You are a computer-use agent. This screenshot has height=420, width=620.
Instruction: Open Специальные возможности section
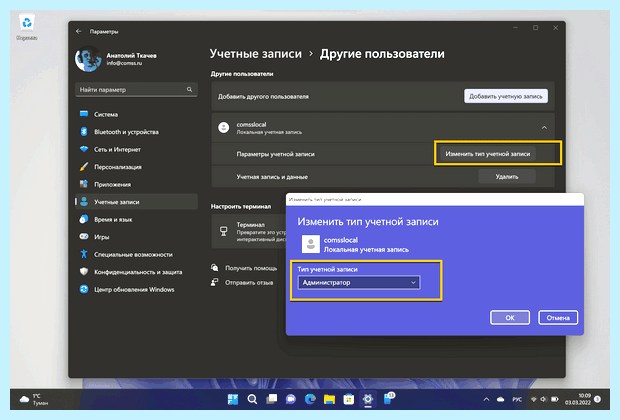click(136, 254)
